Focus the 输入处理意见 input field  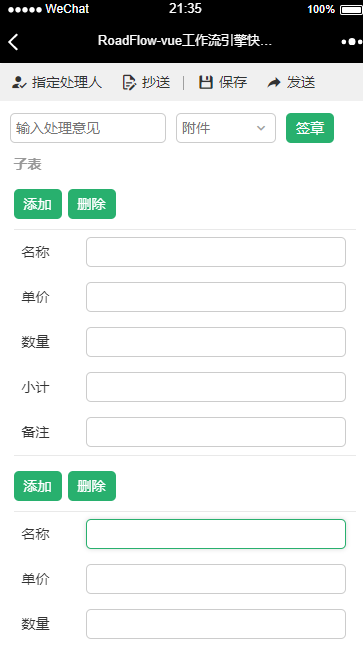[88, 128]
